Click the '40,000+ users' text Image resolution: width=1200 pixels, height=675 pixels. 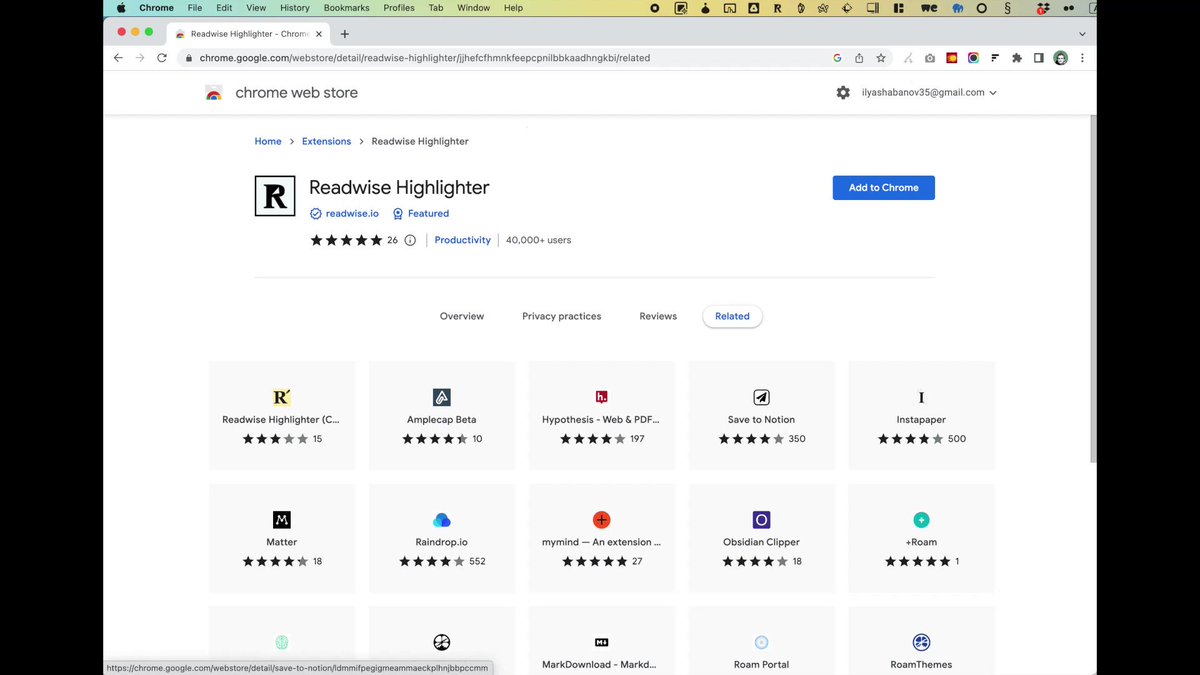[539, 240]
